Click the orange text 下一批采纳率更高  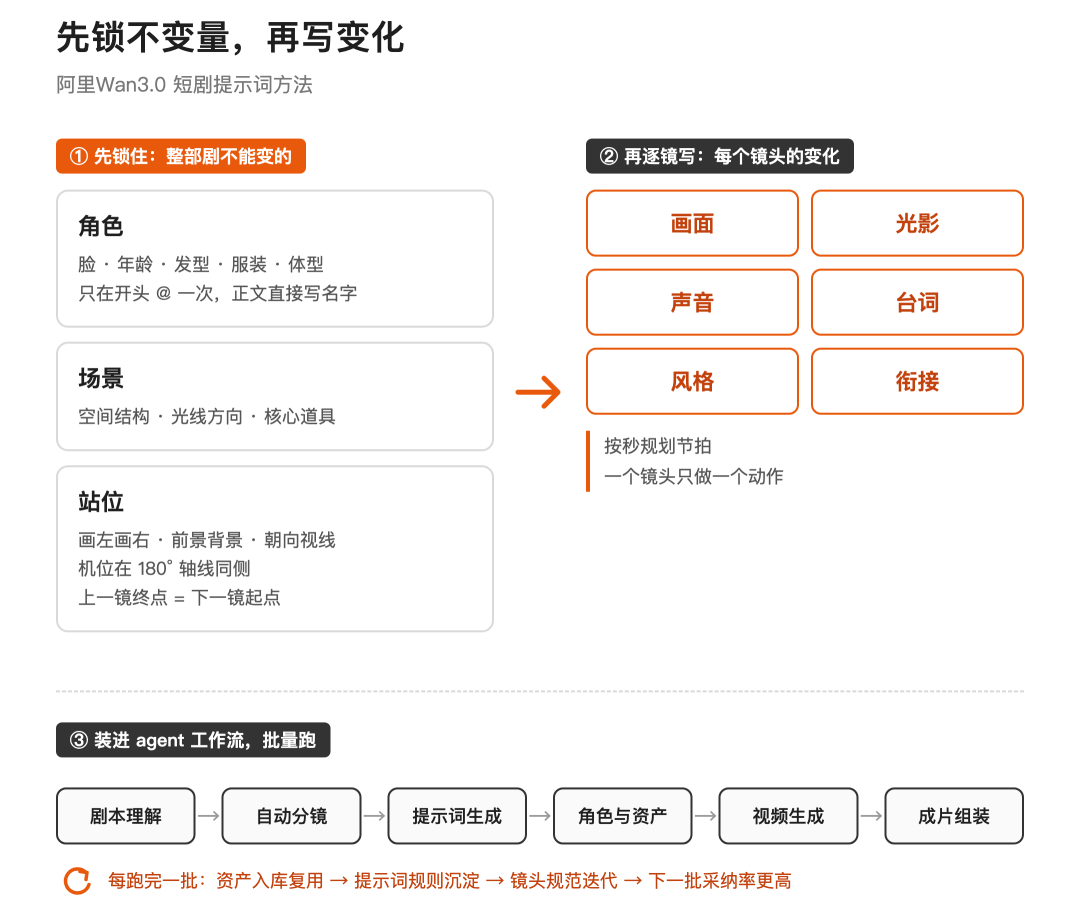(x=720, y=881)
